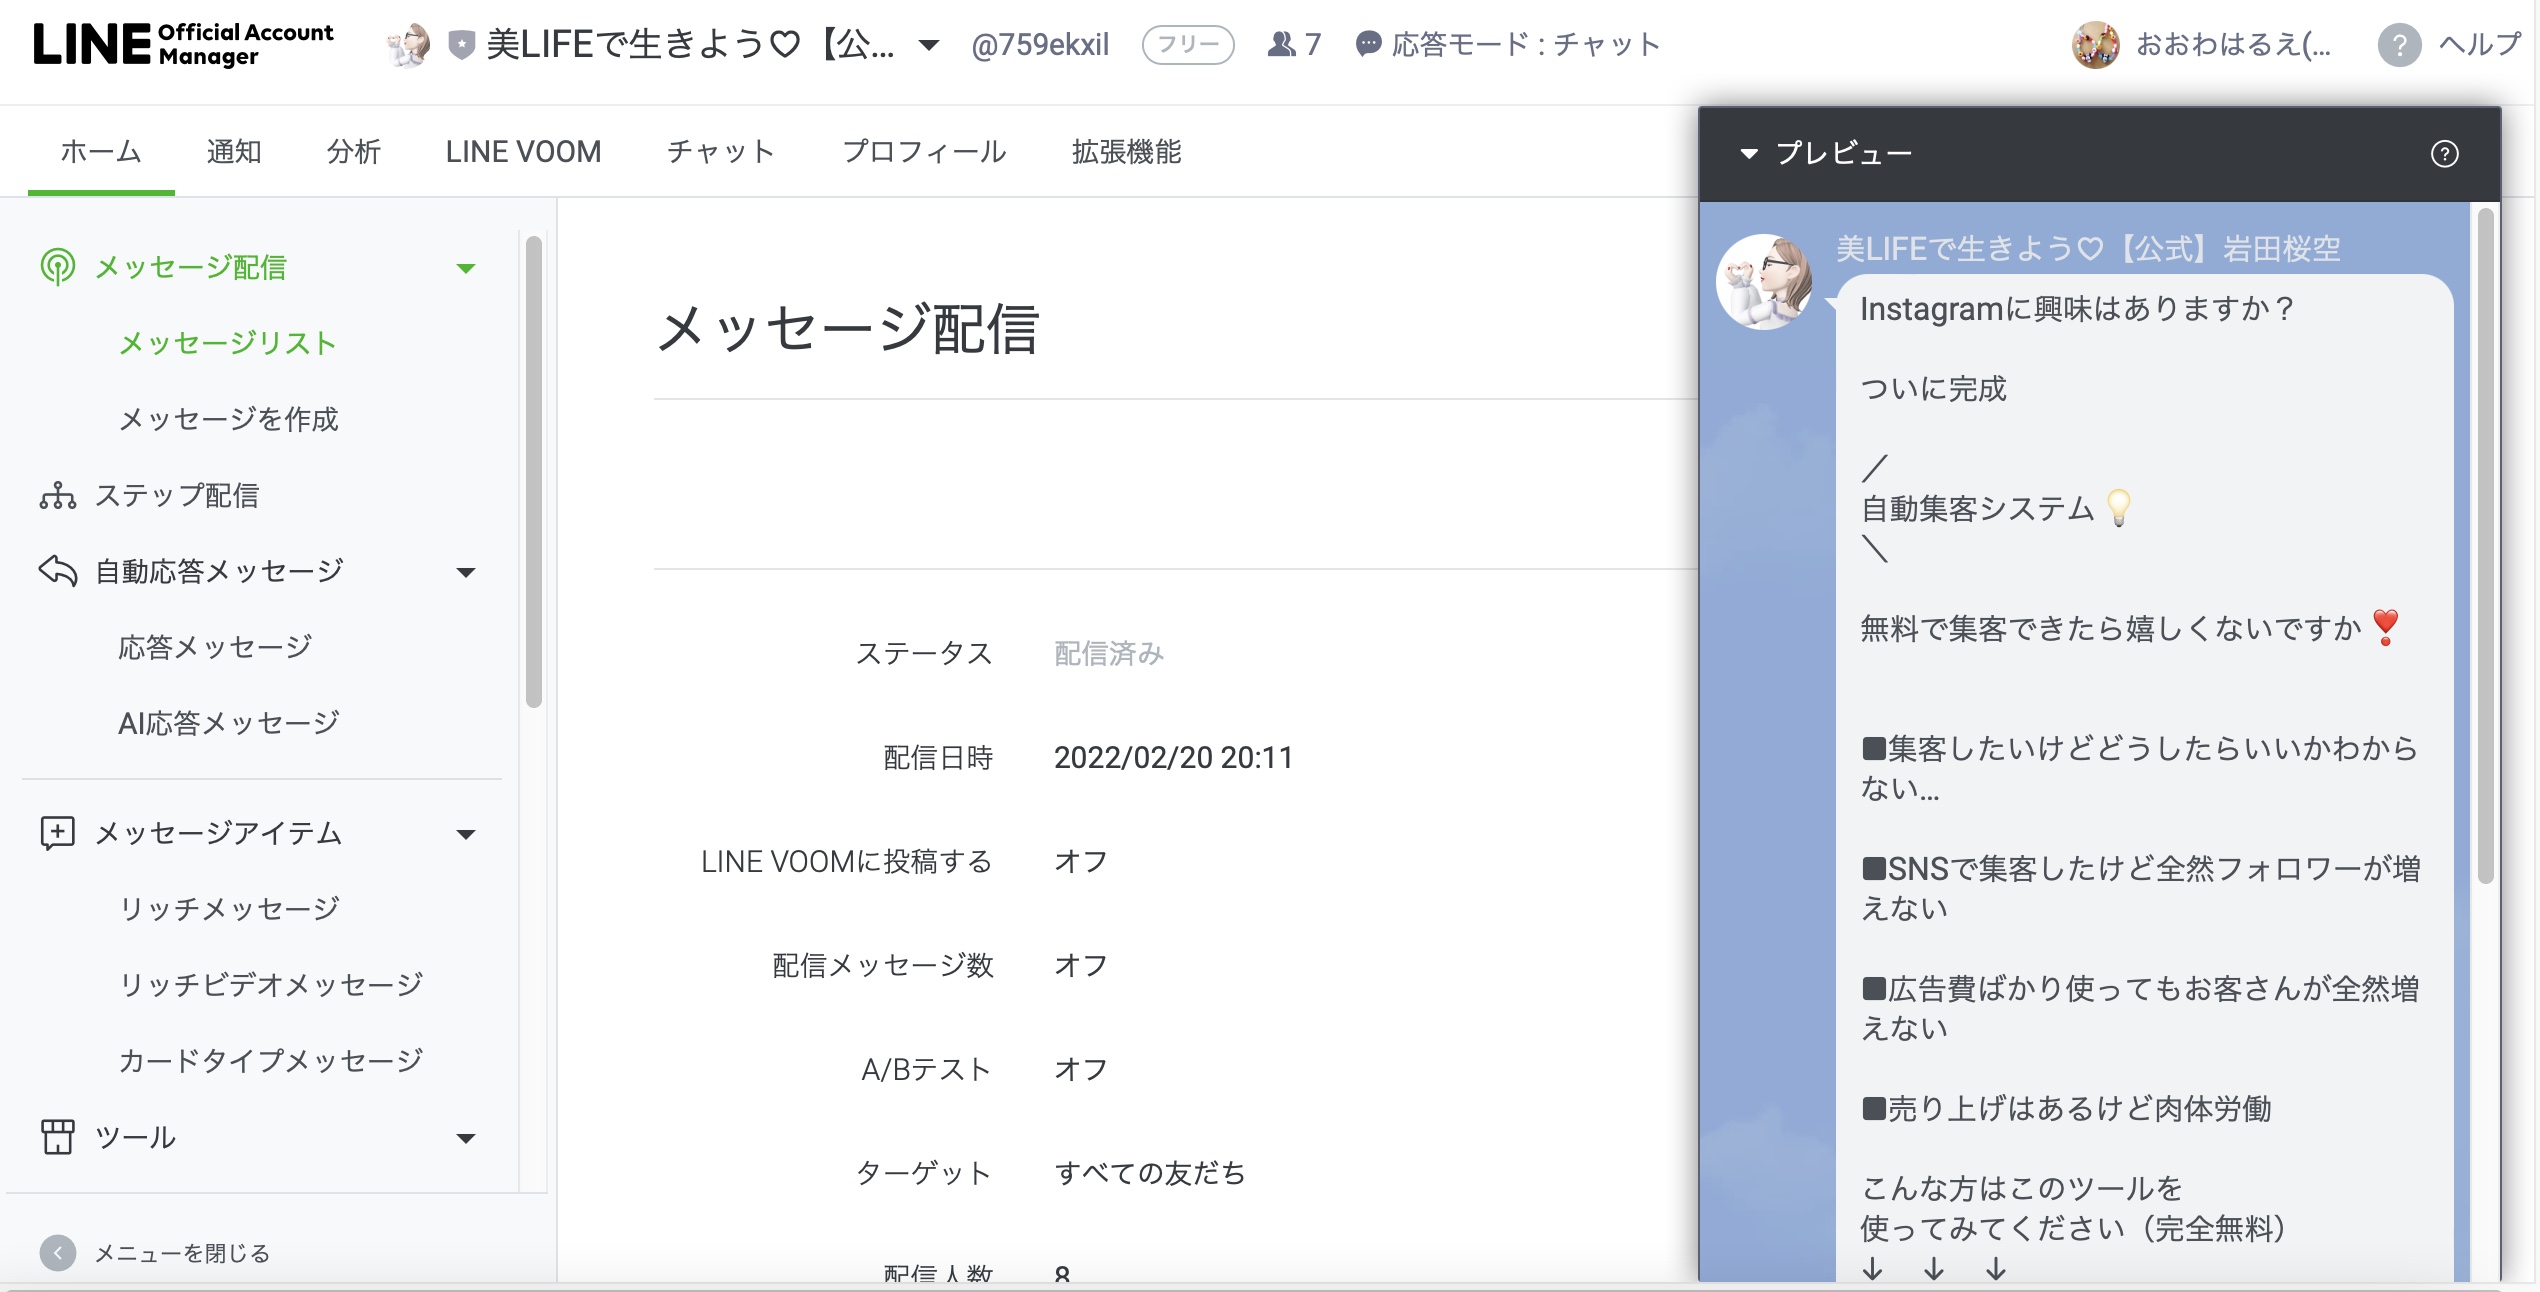Switch to the ホーム tab
This screenshot has width=2540, height=1292.
tap(101, 151)
